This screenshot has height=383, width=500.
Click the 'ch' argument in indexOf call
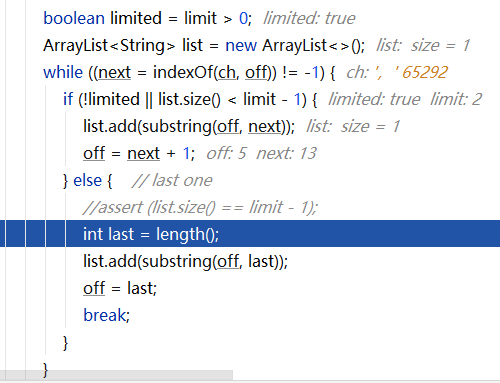click(227, 73)
